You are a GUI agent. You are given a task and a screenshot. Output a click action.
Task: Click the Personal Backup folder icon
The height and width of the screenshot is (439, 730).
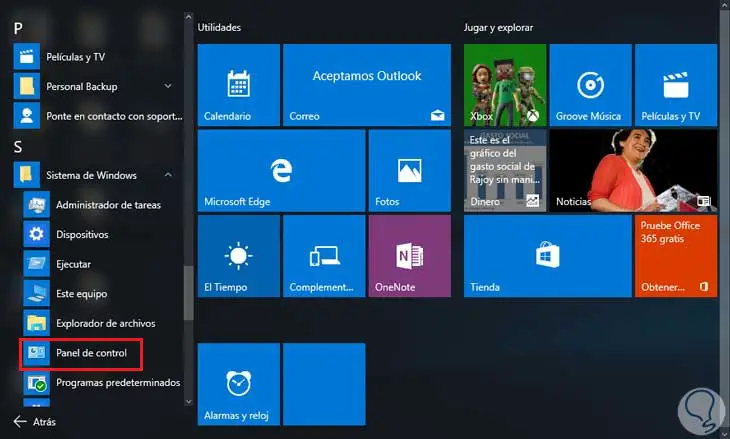(27, 87)
